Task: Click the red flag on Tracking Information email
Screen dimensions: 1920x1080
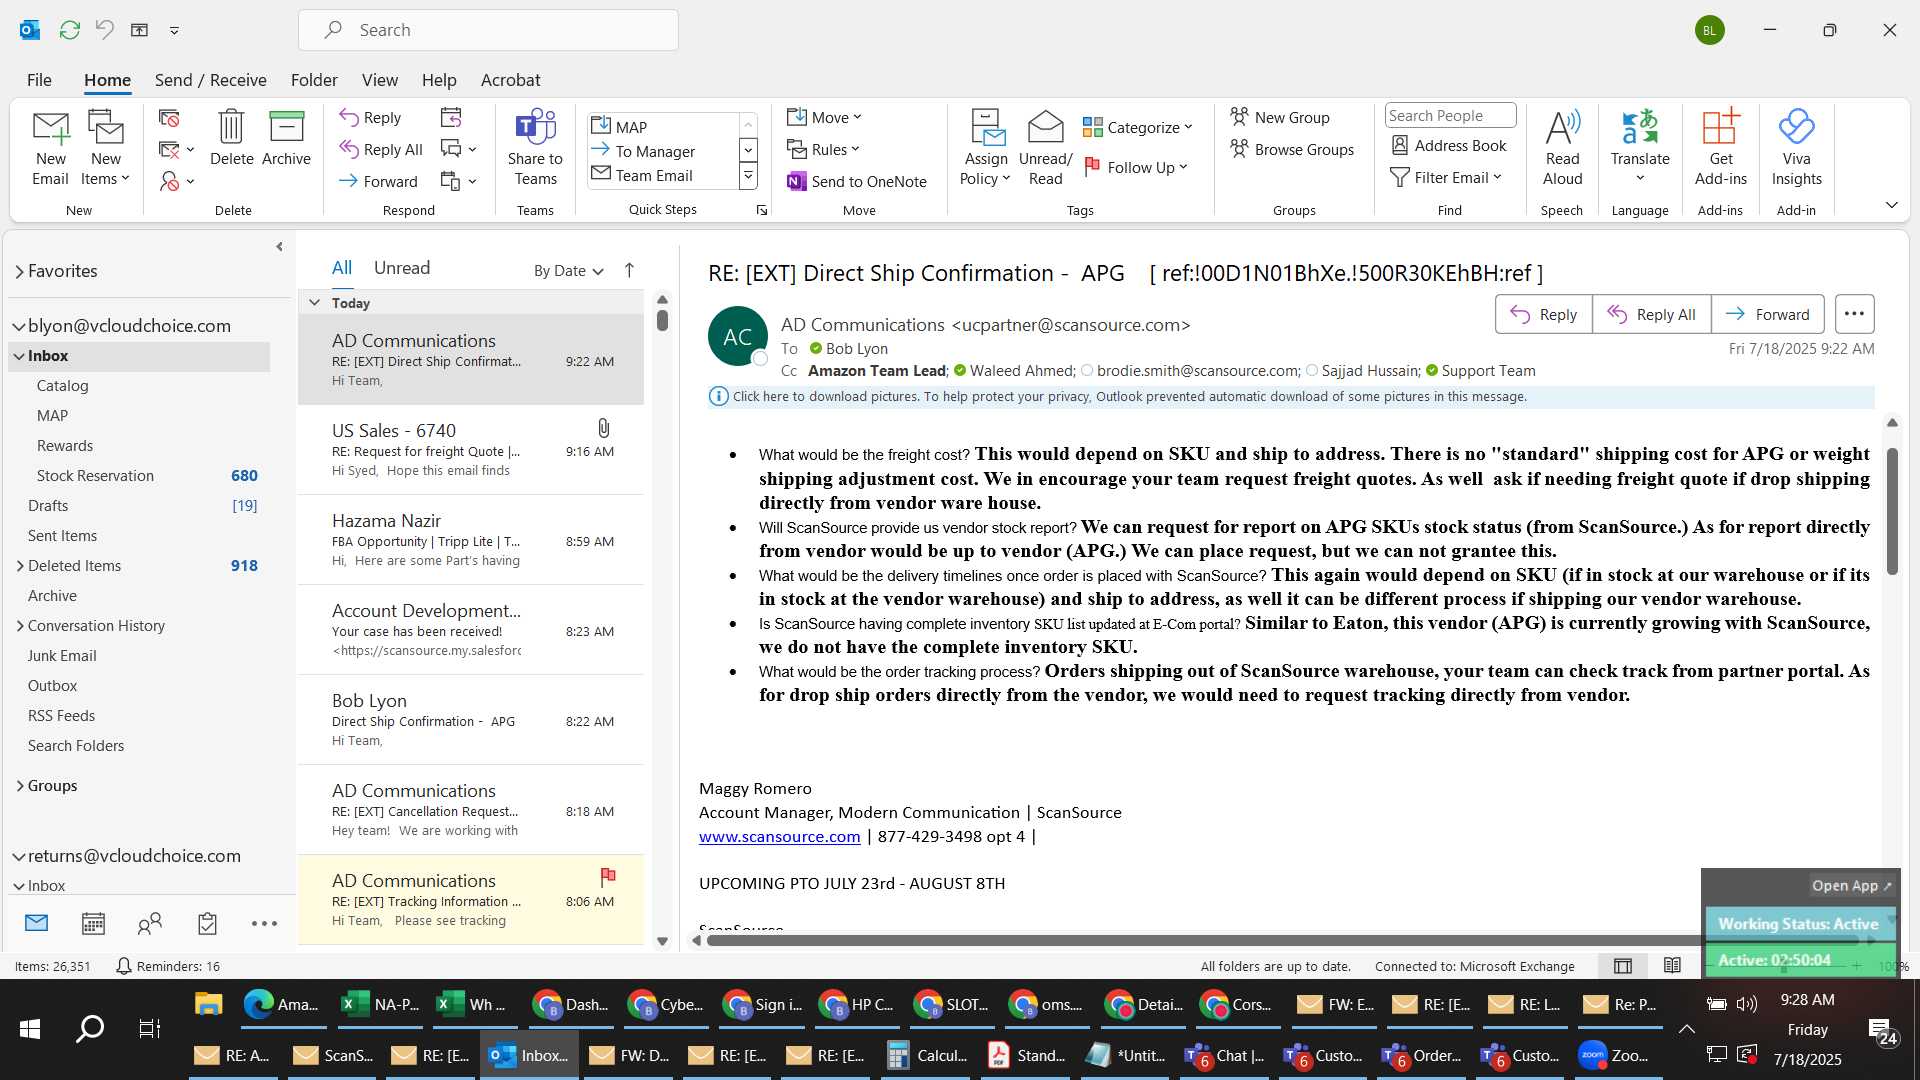Action: 607,877
